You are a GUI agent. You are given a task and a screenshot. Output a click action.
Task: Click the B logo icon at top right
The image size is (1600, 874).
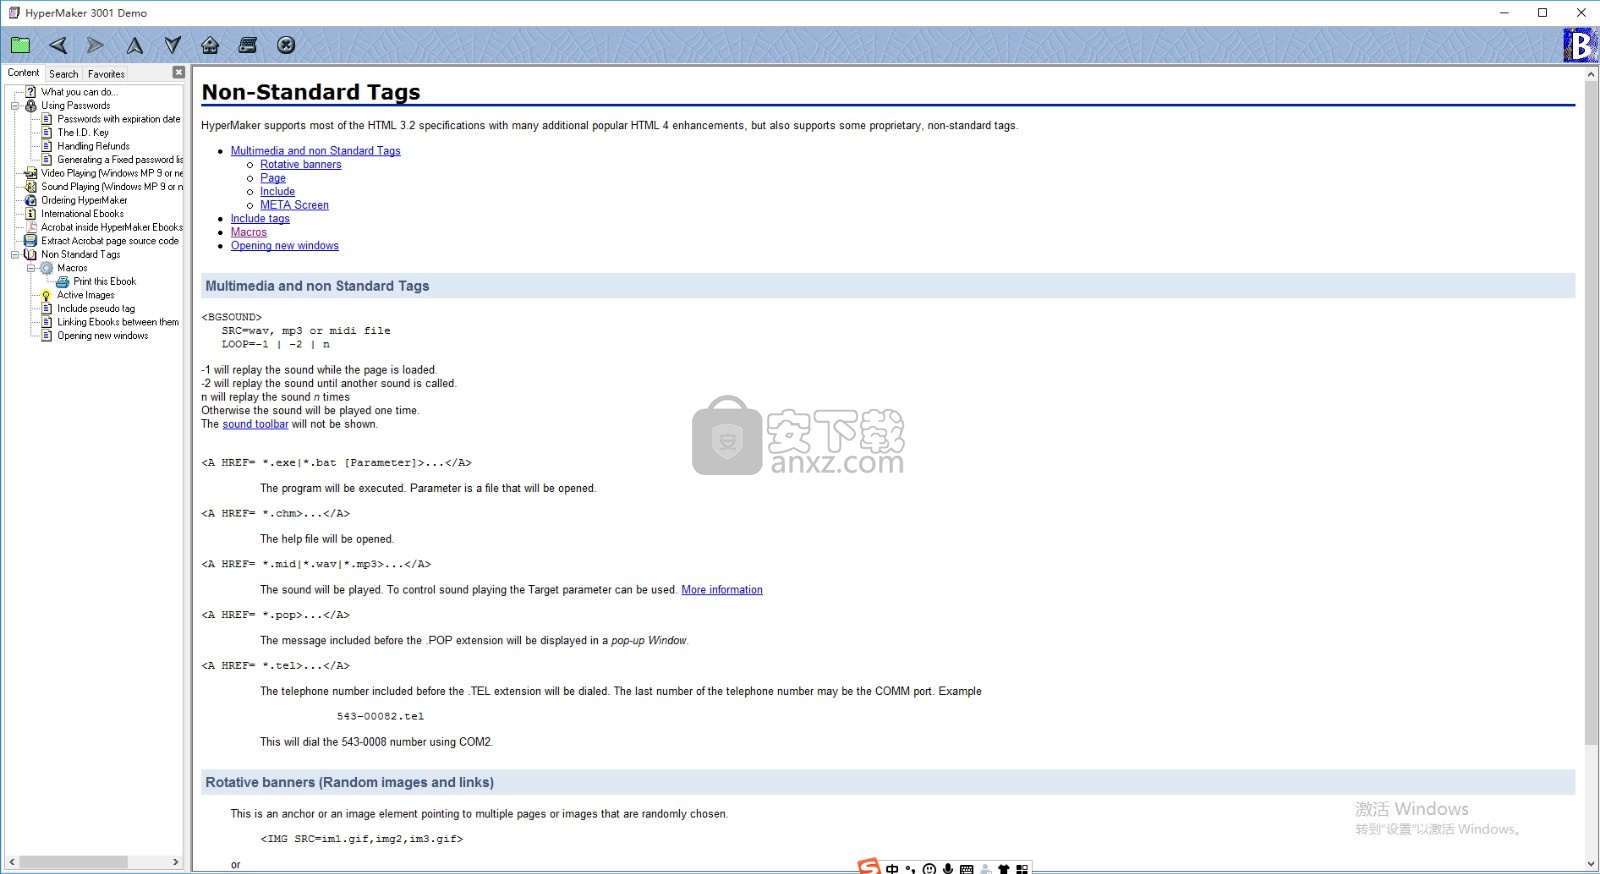tap(1580, 45)
